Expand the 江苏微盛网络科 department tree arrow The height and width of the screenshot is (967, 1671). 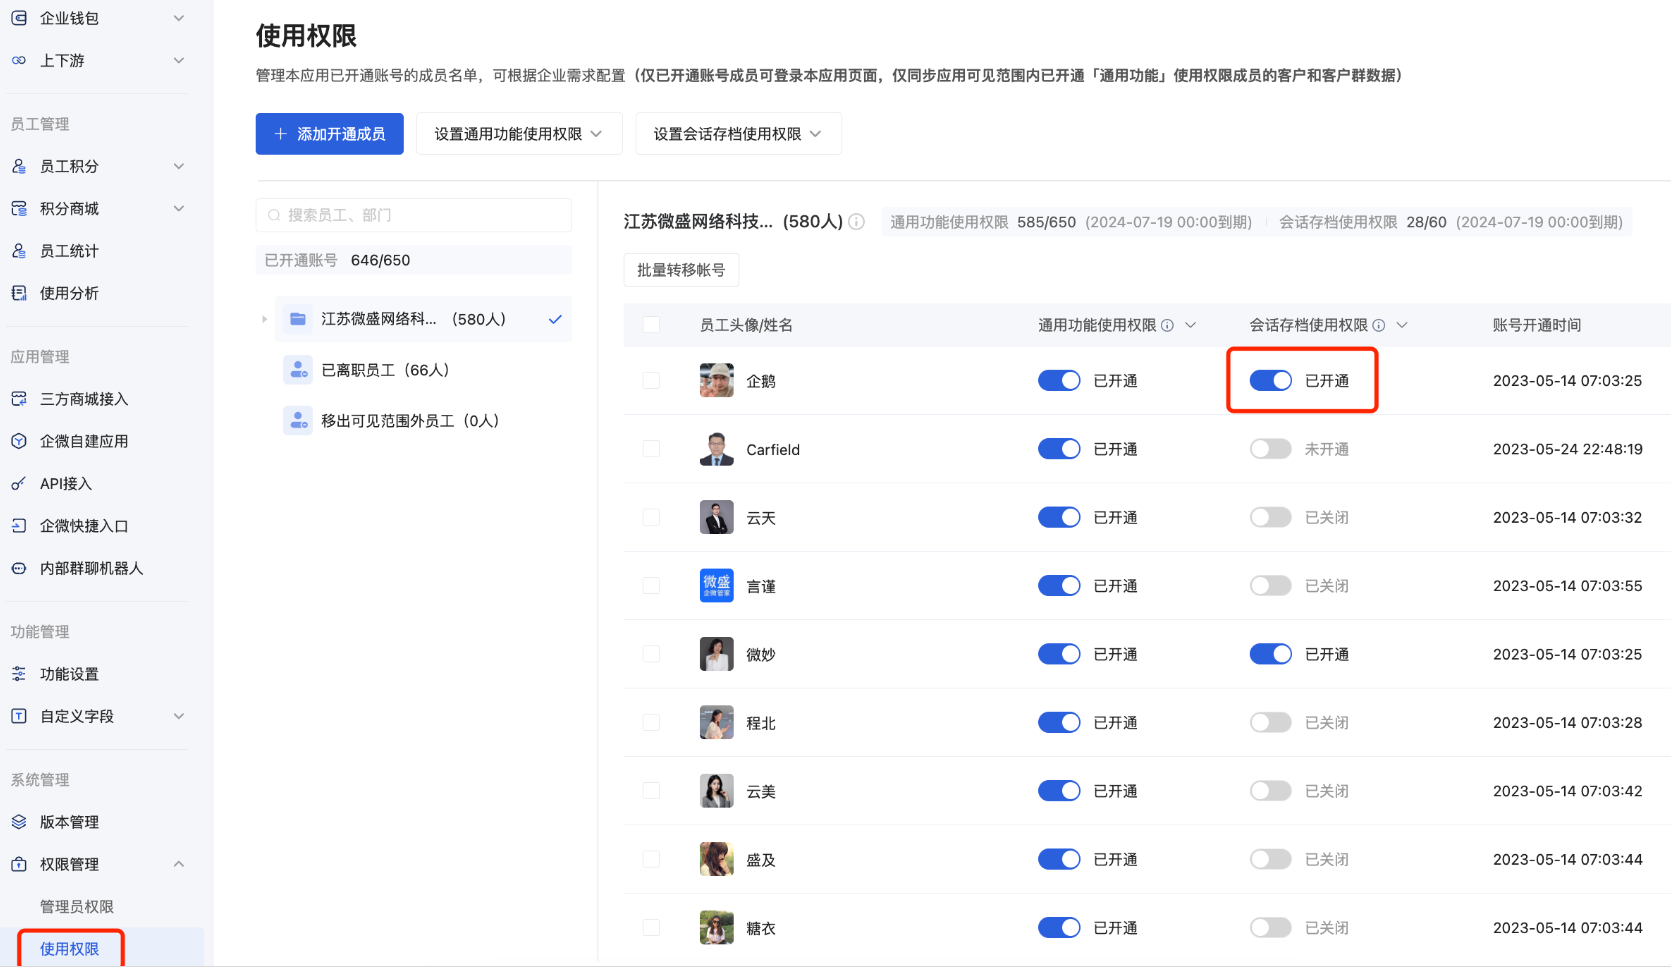pyautogui.click(x=264, y=319)
